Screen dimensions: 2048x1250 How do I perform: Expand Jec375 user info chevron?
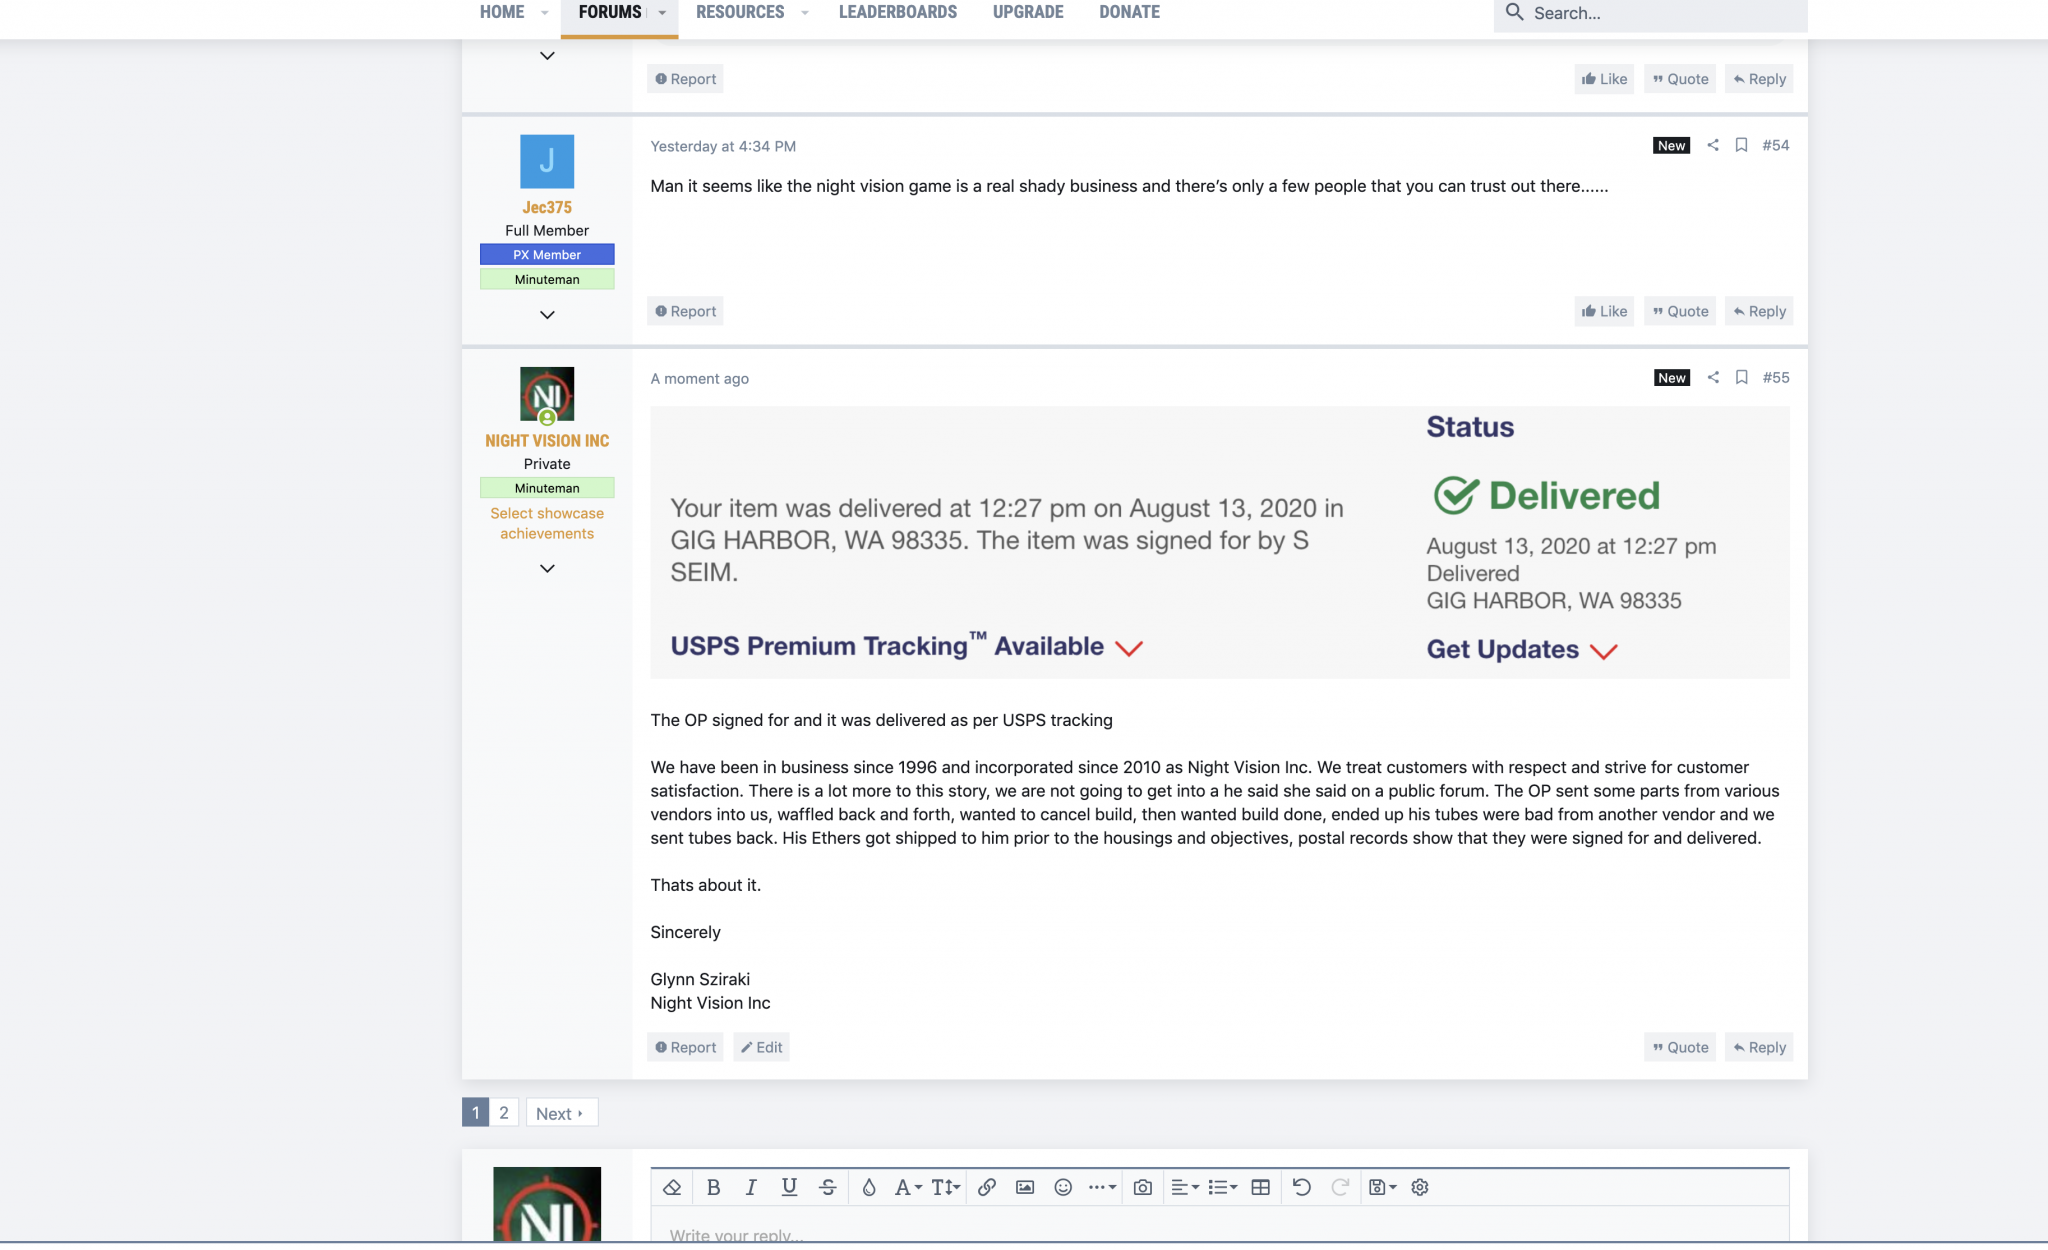coord(547,314)
